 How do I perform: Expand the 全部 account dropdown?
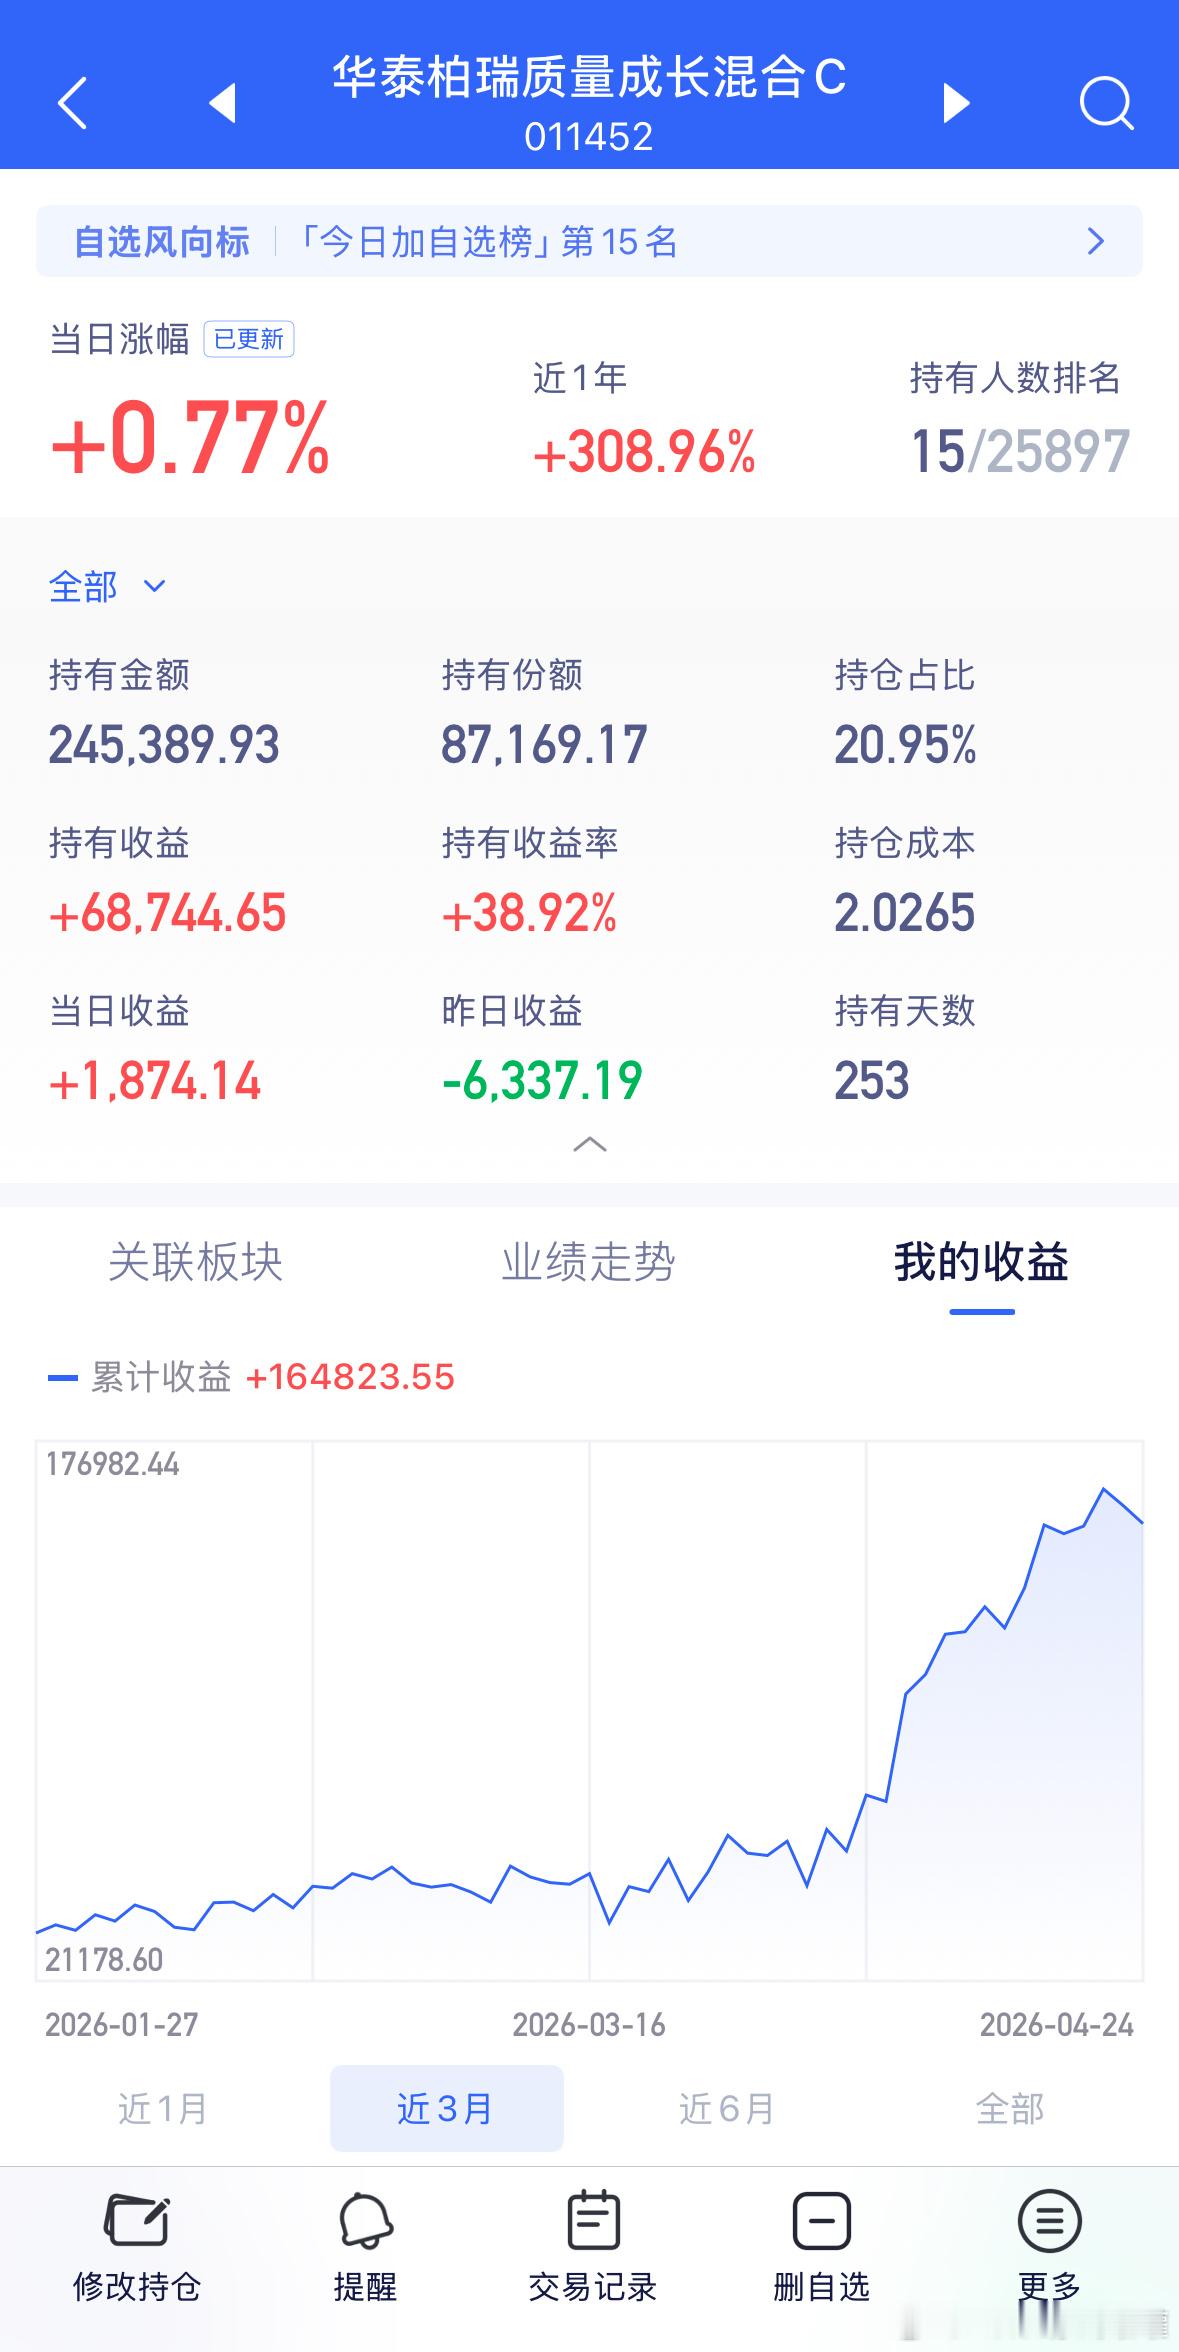point(107,586)
